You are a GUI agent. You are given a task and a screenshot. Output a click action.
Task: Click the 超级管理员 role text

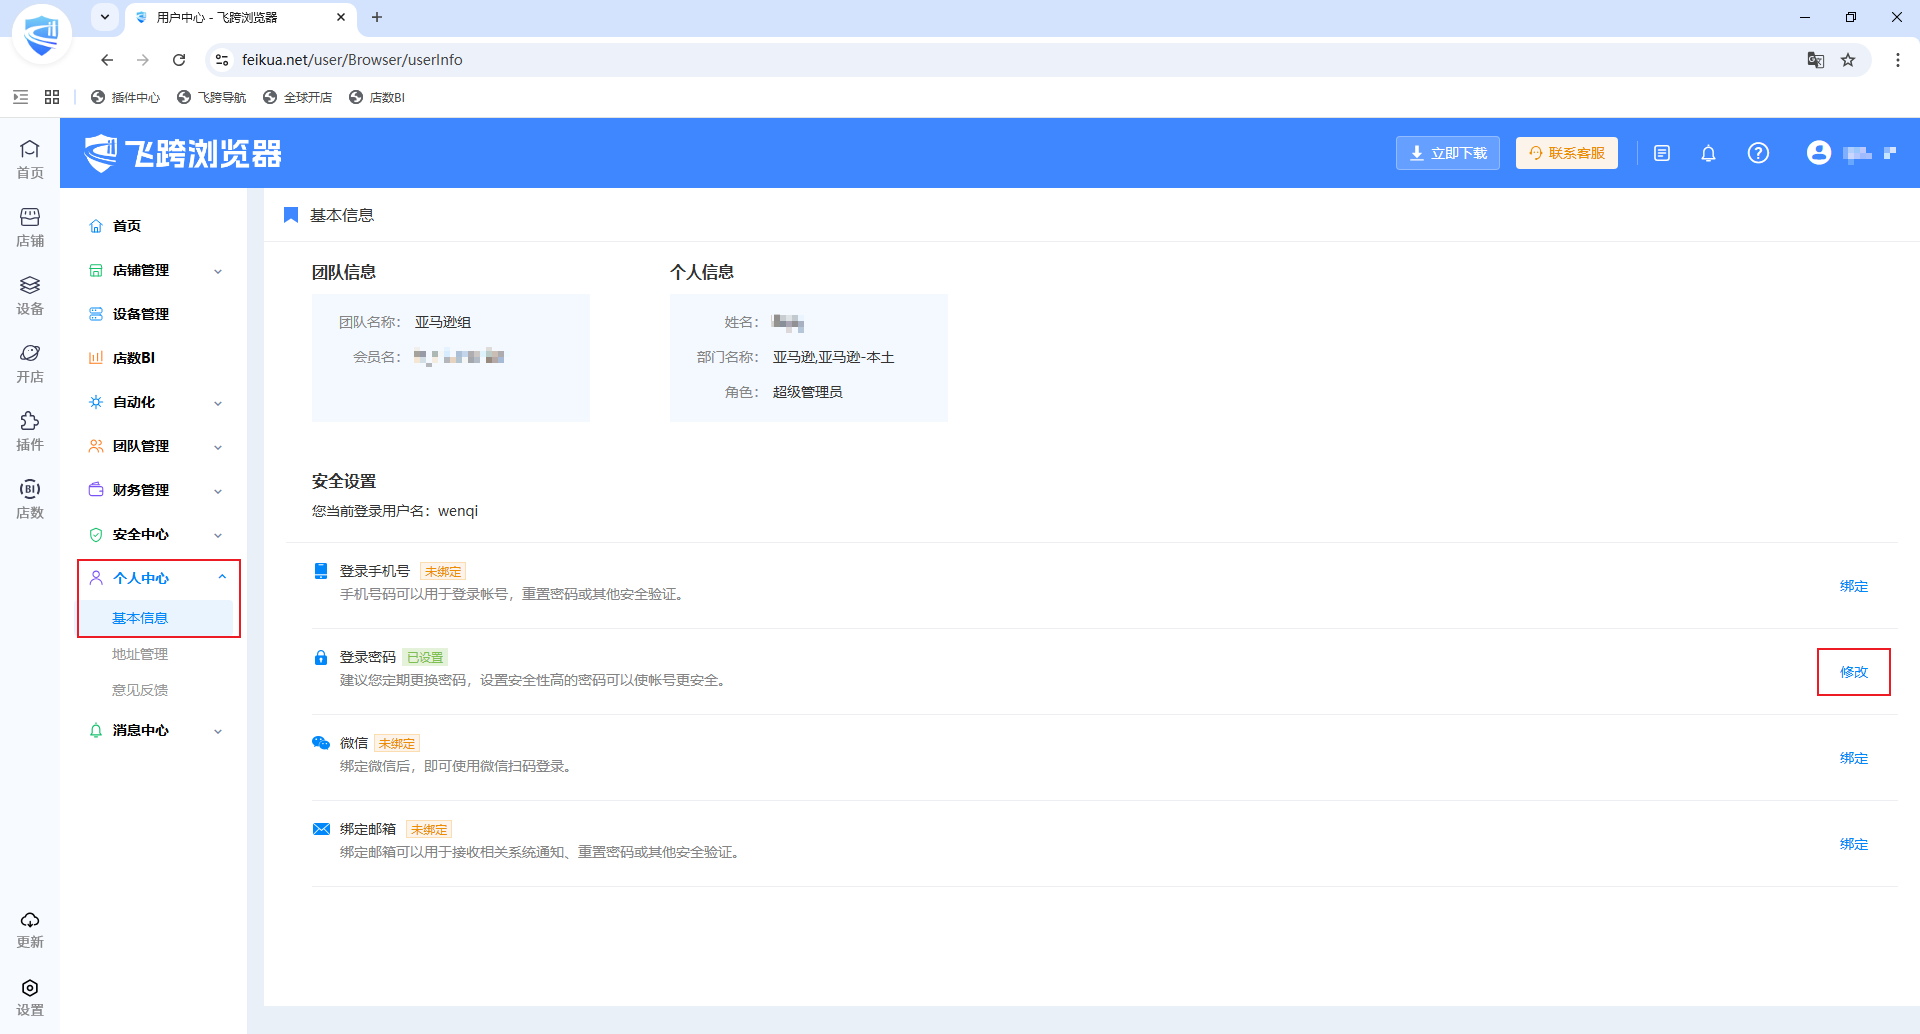click(808, 392)
